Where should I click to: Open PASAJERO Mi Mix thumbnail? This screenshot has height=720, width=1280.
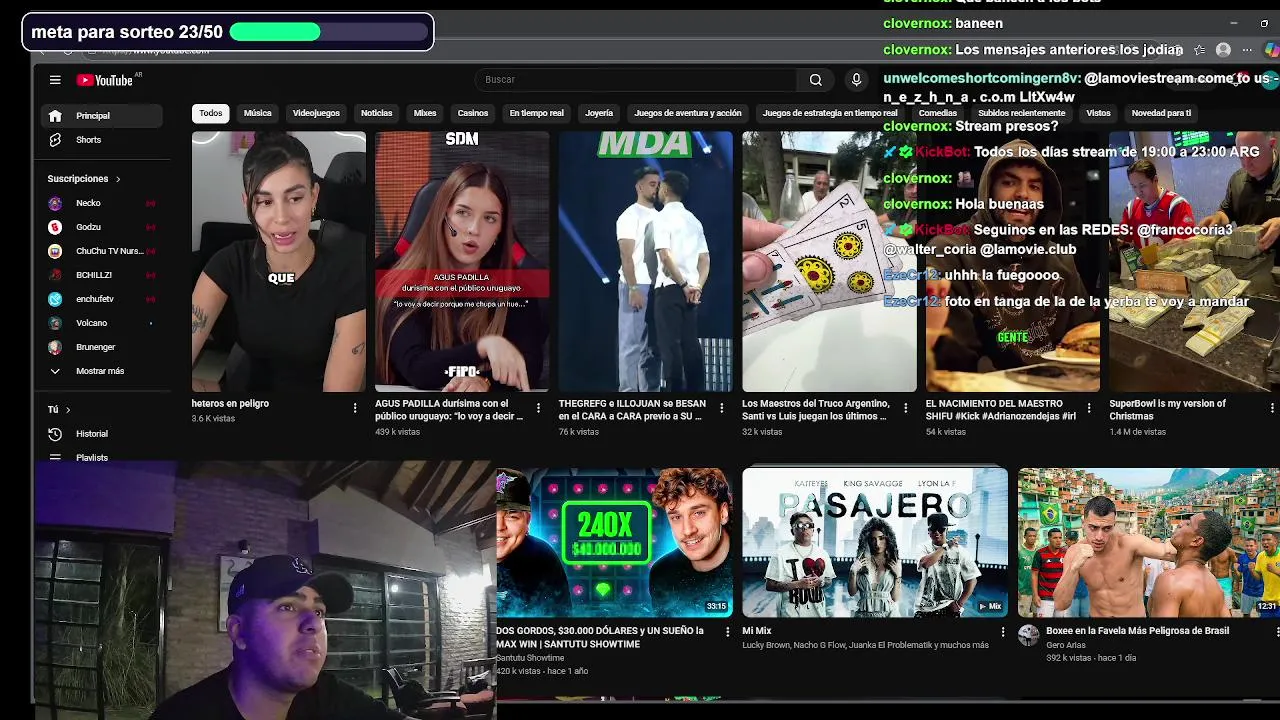click(875, 542)
